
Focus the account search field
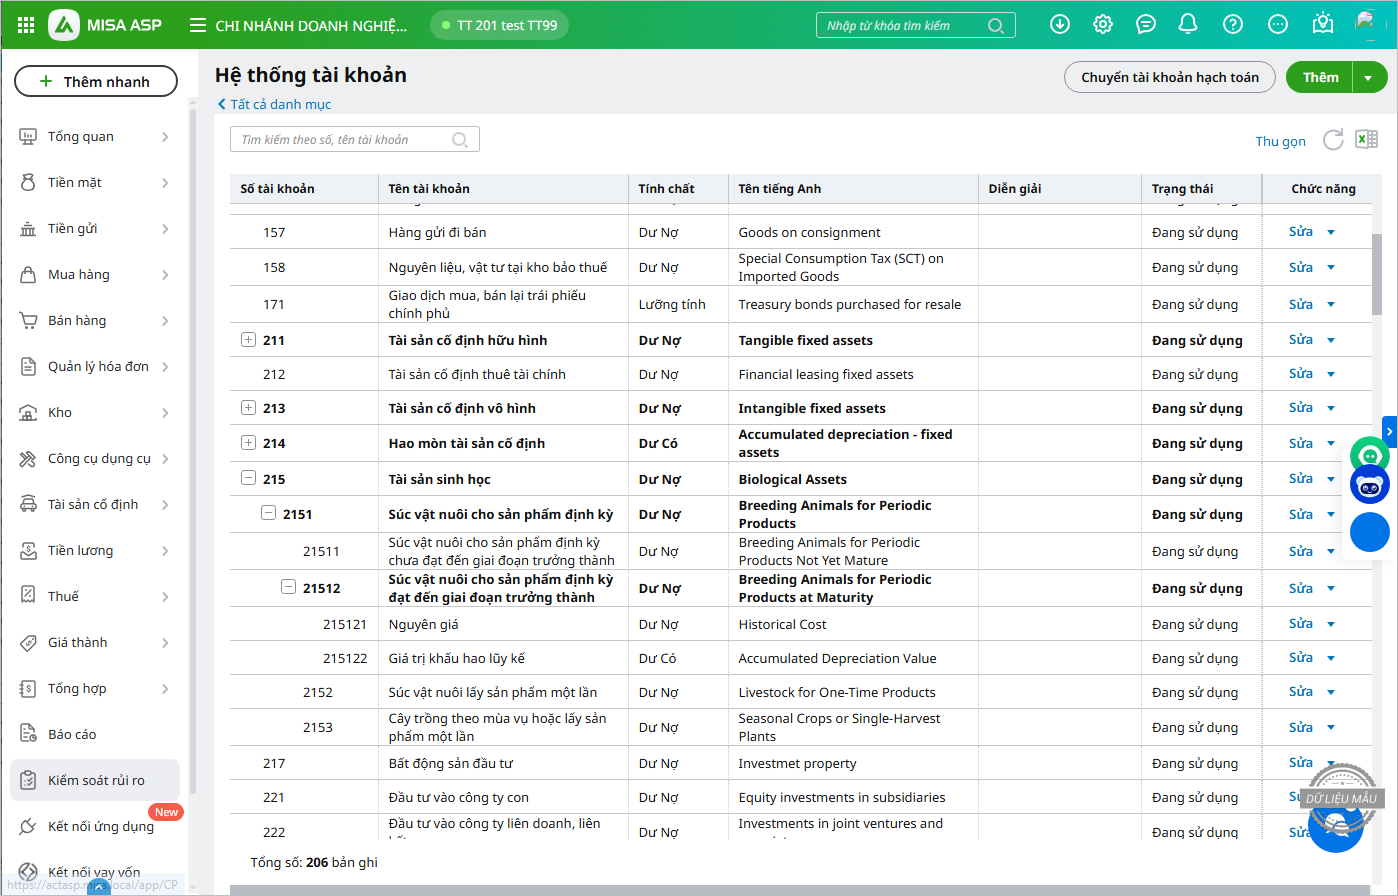pyautogui.click(x=344, y=140)
